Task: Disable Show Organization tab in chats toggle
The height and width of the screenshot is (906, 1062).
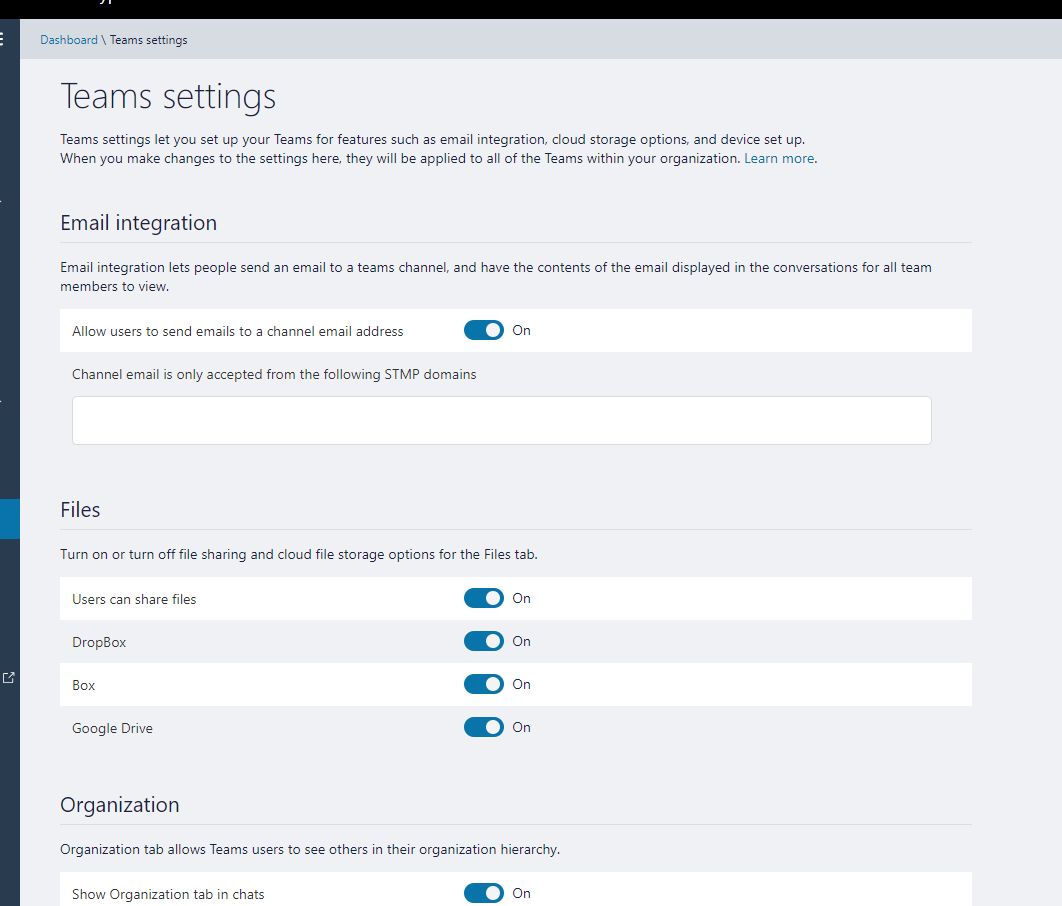Action: coord(484,893)
